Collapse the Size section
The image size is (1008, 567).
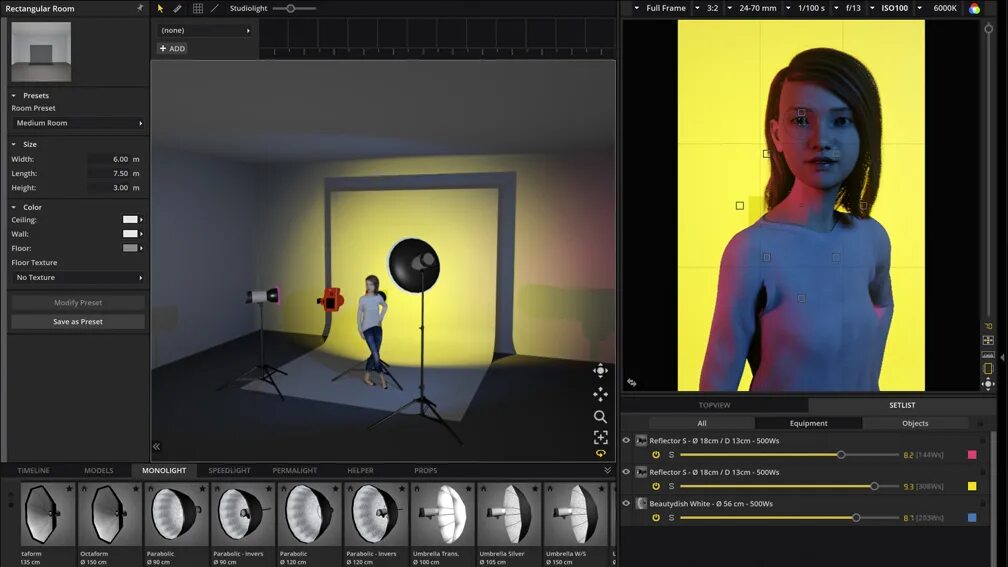14,144
